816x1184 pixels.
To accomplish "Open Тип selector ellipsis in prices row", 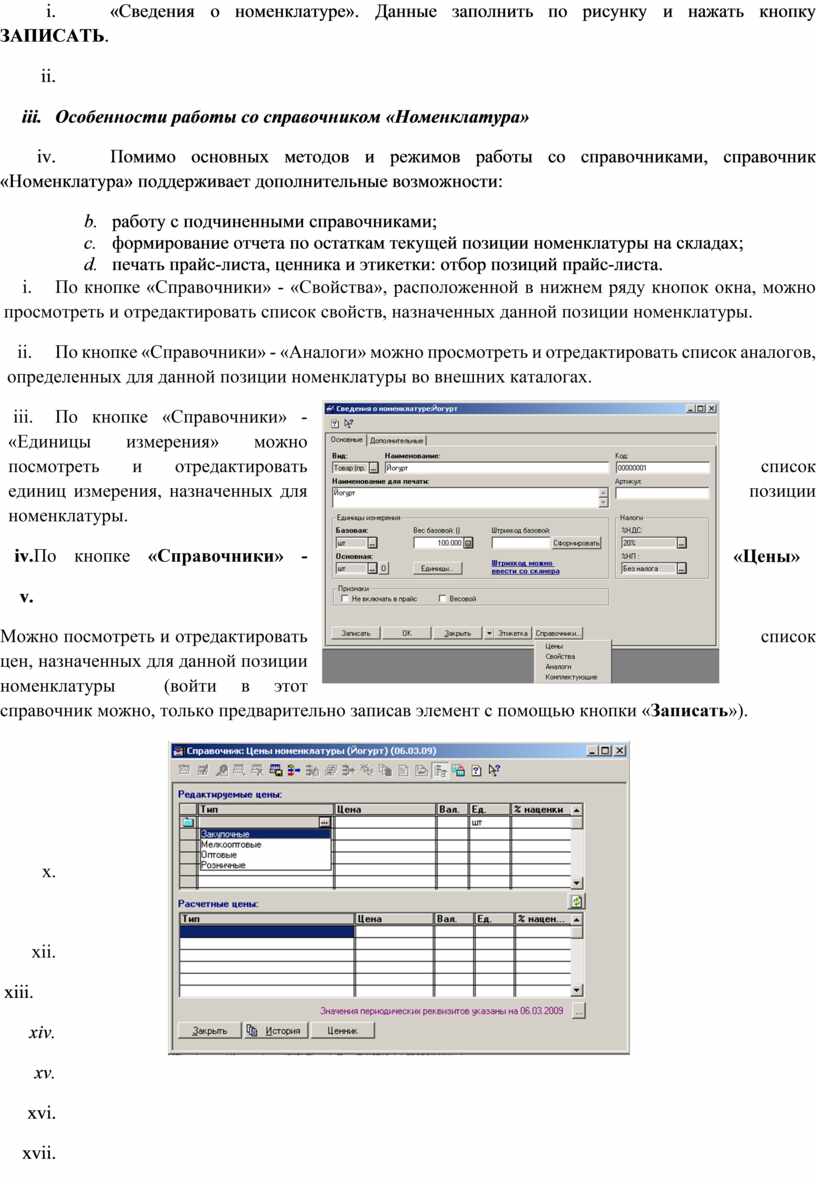I will pos(325,822).
